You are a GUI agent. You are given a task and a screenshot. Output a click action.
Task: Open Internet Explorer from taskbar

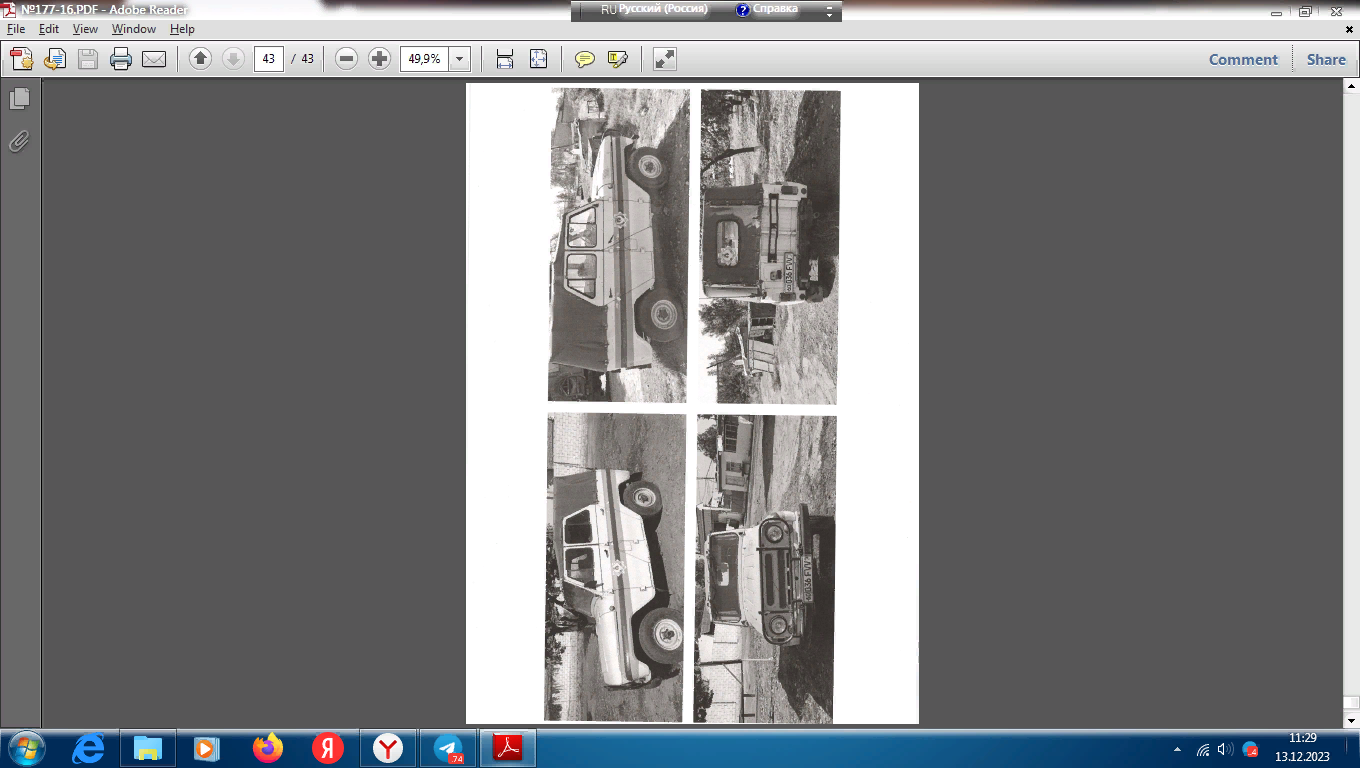point(88,748)
